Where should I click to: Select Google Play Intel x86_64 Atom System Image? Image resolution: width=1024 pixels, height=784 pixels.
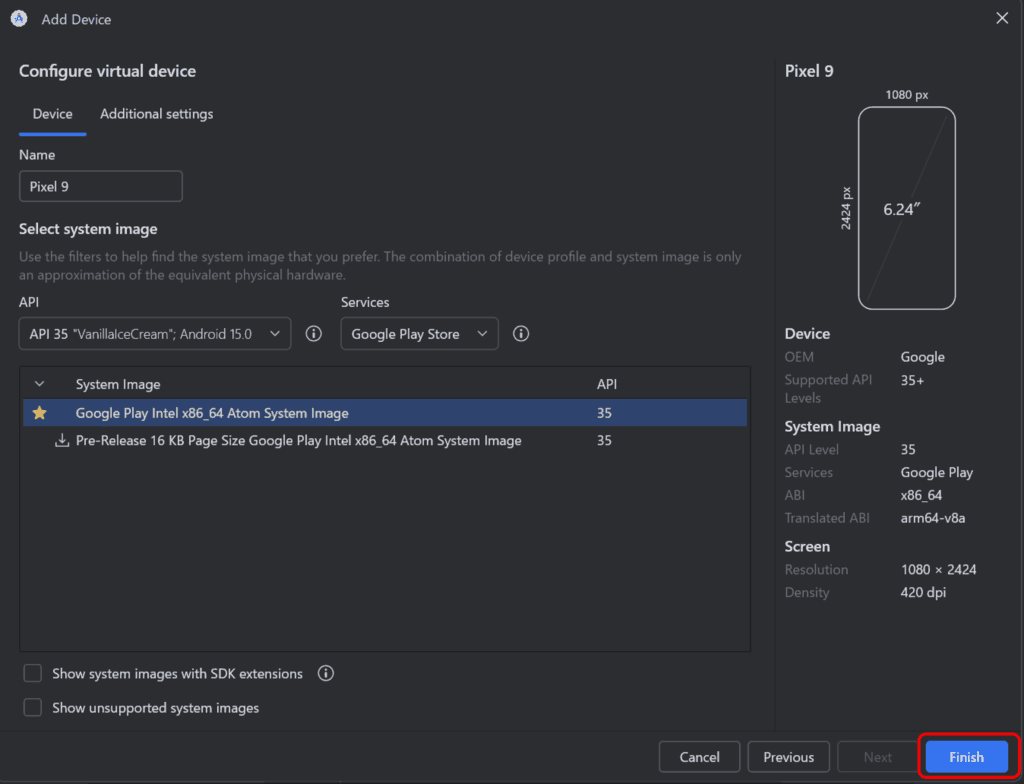pyautogui.click(x=385, y=413)
